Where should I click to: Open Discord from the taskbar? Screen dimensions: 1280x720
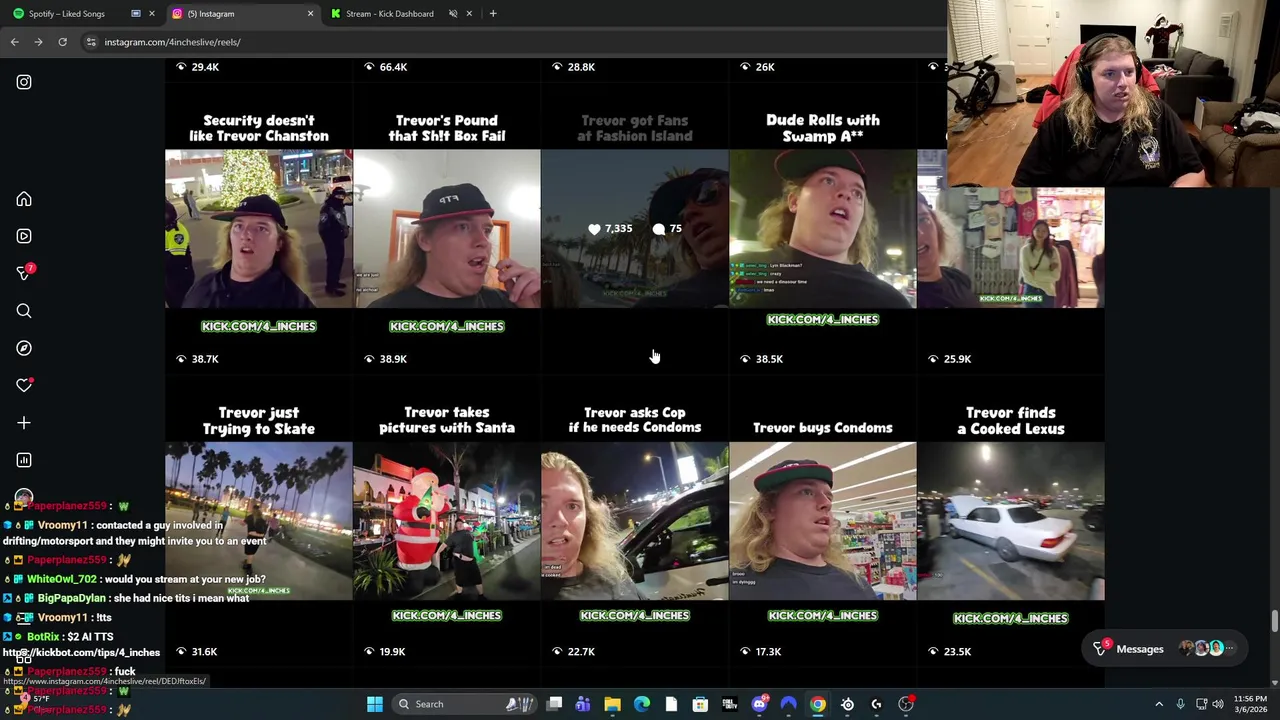click(759, 704)
